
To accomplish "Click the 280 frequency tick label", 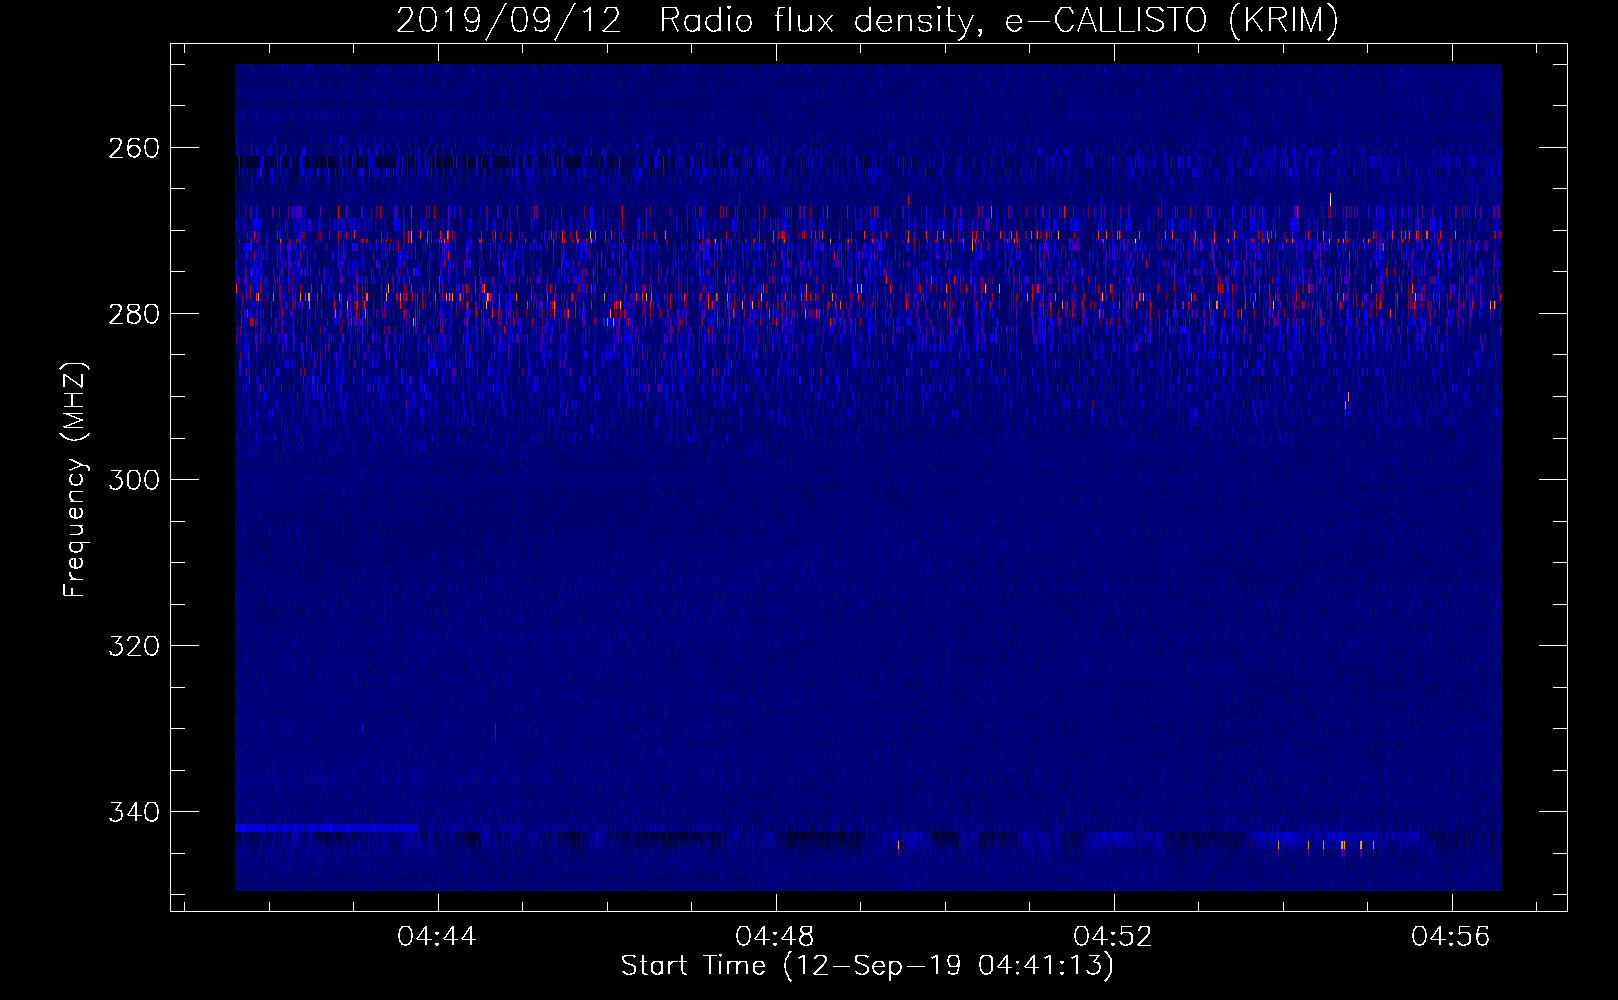I will pos(134,314).
